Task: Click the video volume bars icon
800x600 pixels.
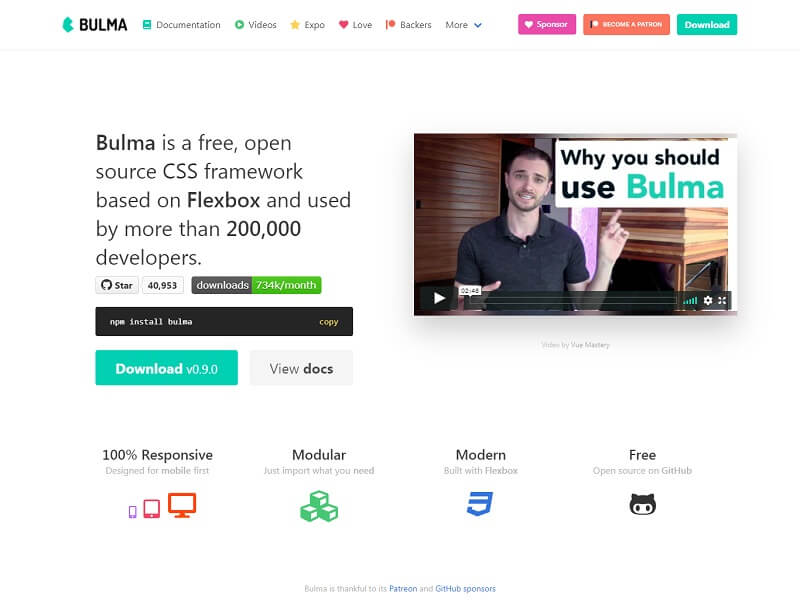Action: [690, 301]
